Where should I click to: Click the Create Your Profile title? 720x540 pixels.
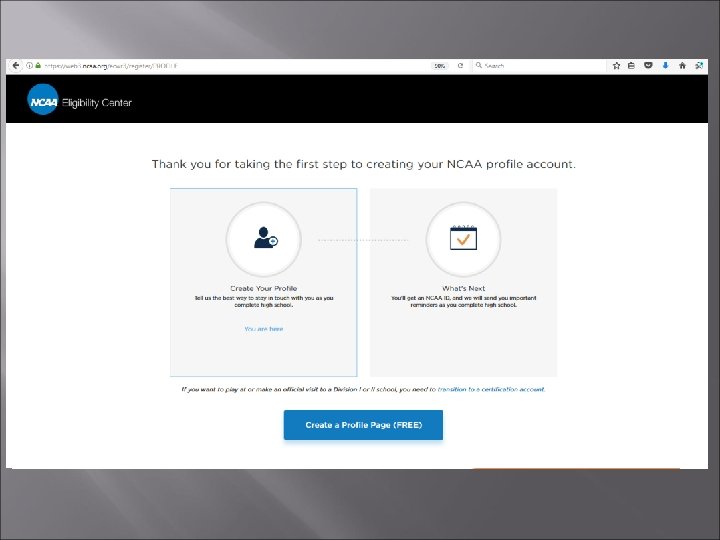264,288
